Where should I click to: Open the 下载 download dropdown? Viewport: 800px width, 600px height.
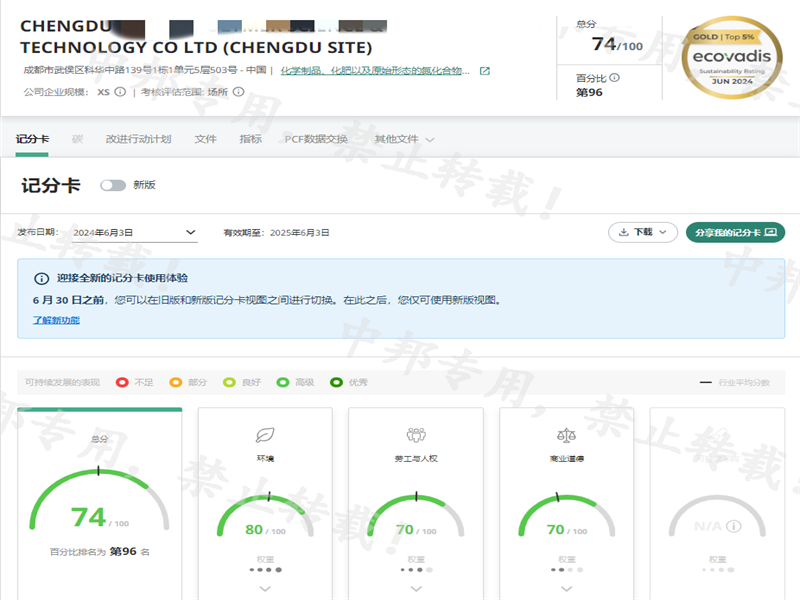click(x=643, y=232)
